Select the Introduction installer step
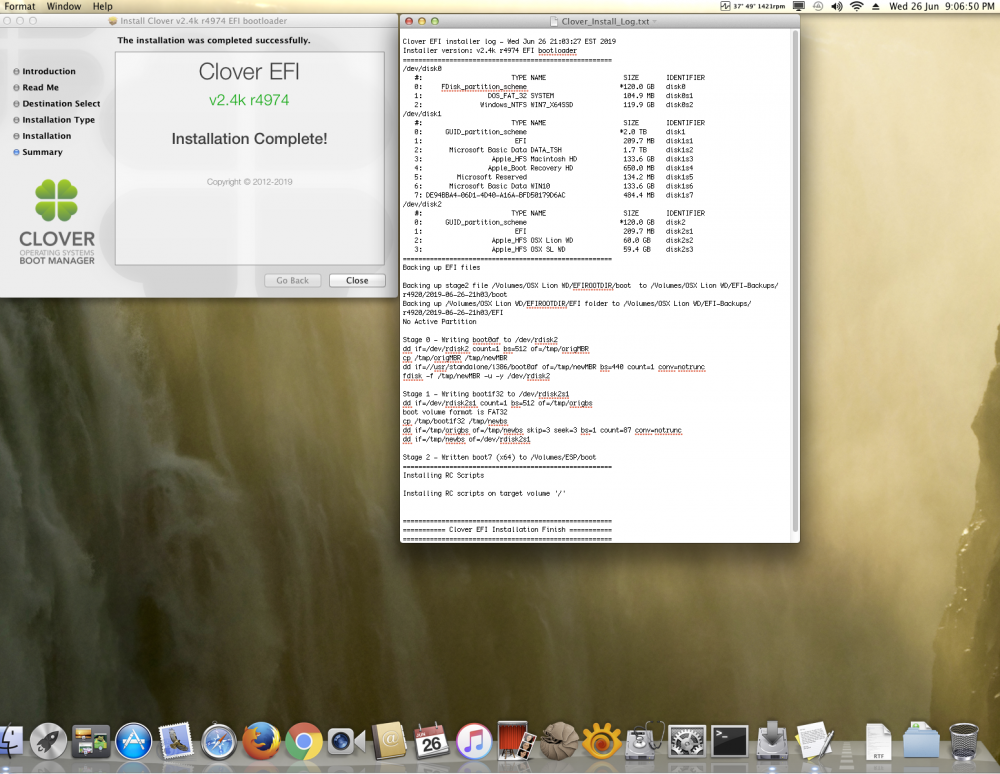Image resolution: width=1000 pixels, height=774 pixels. (48, 71)
